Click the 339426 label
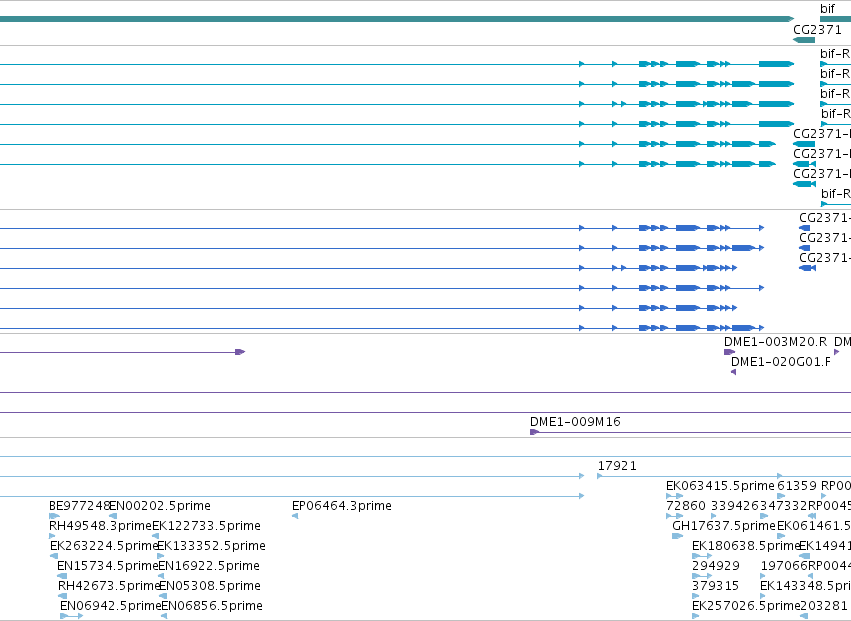Viewport: 851px width, 621px height. point(735,506)
